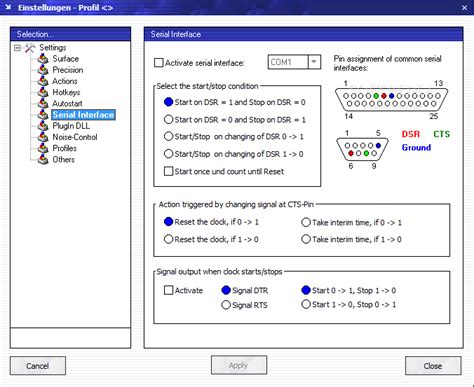Open the Hotkeys settings page
The image size is (474, 387).
click(x=66, y=92)
